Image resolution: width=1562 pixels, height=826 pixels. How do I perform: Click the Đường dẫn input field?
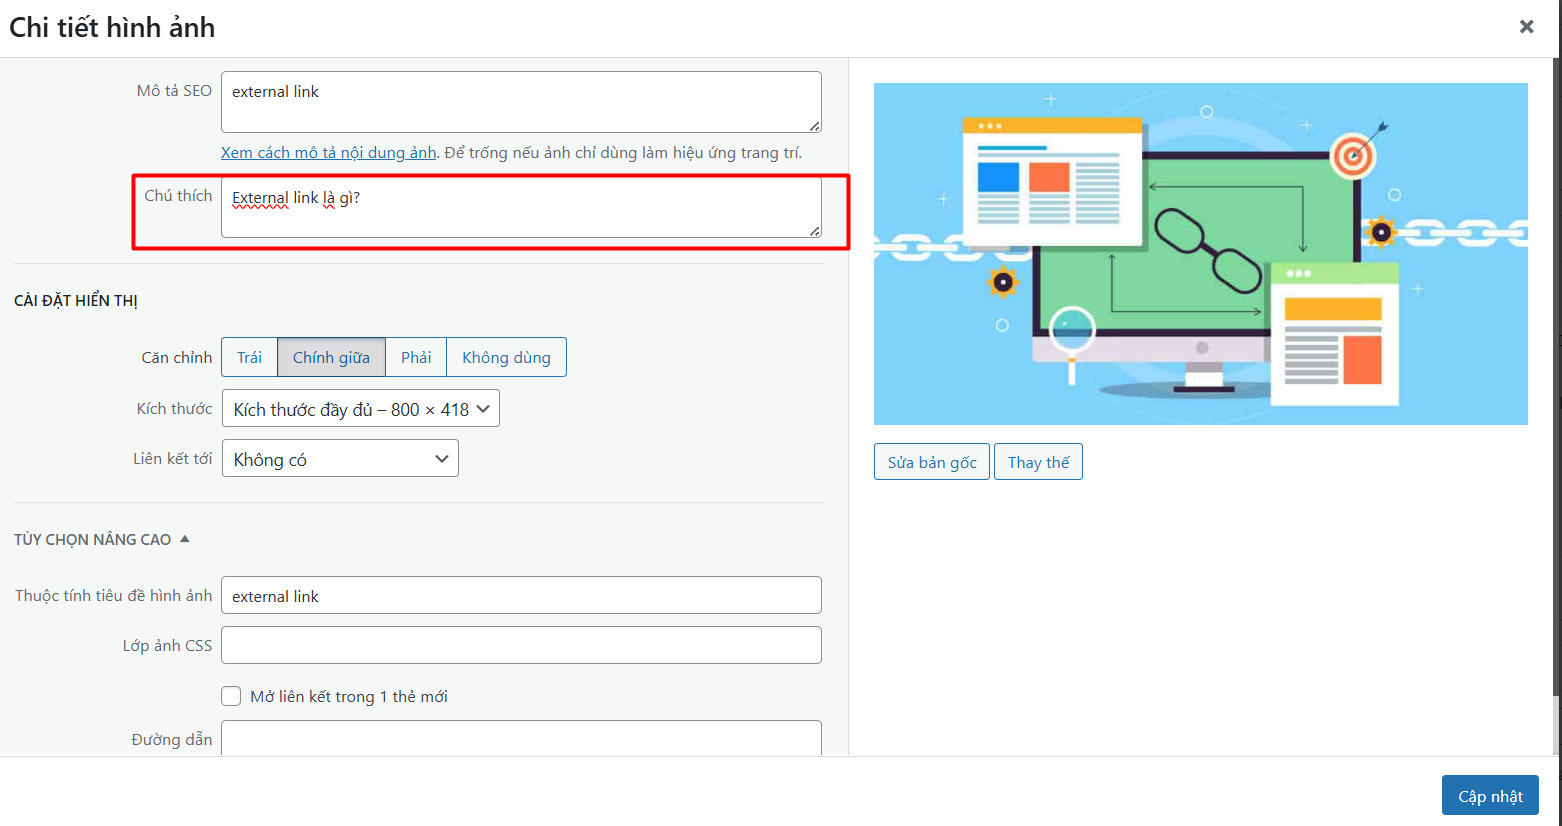(x=521, y=738)
